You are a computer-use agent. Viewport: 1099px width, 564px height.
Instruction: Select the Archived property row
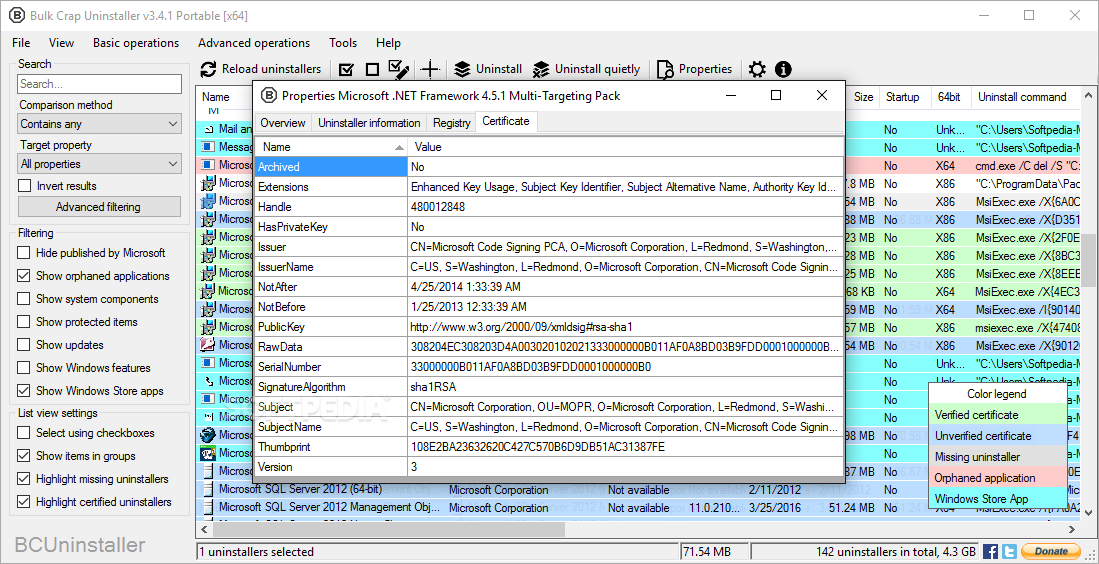tap(549, 167)
